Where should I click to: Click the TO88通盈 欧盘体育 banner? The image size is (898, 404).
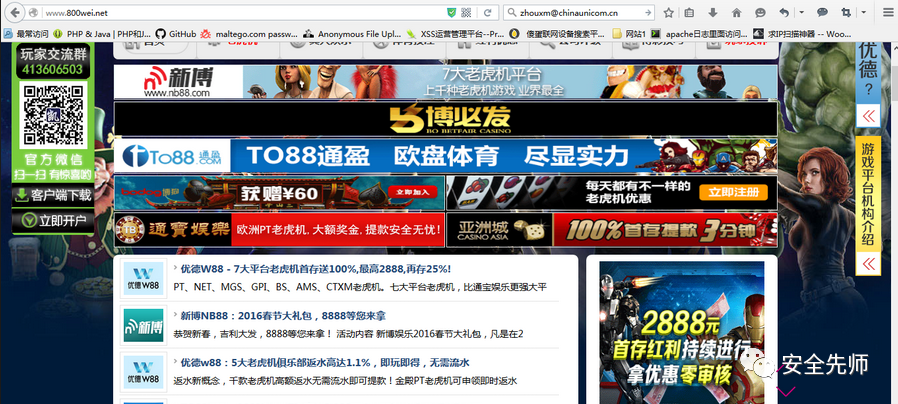(446, 156)
